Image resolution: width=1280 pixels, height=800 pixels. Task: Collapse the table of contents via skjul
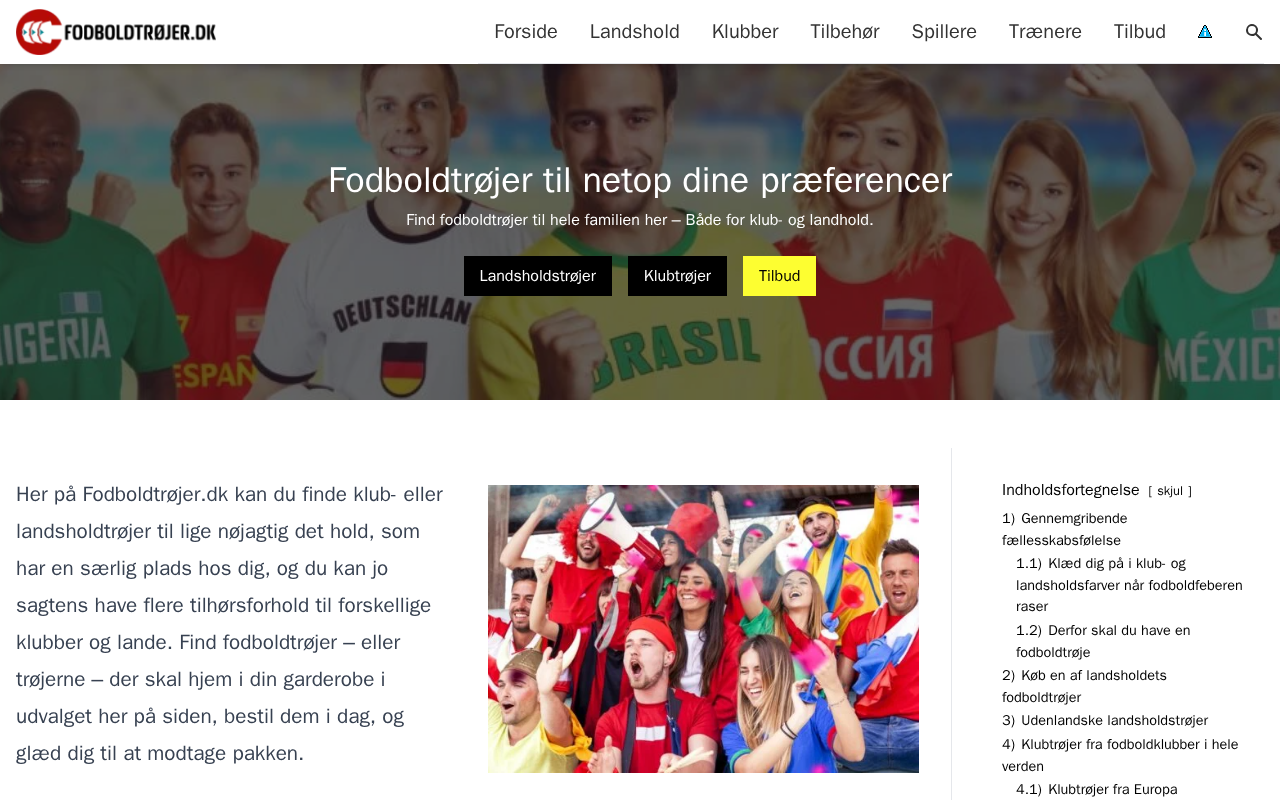[1170, 491]
